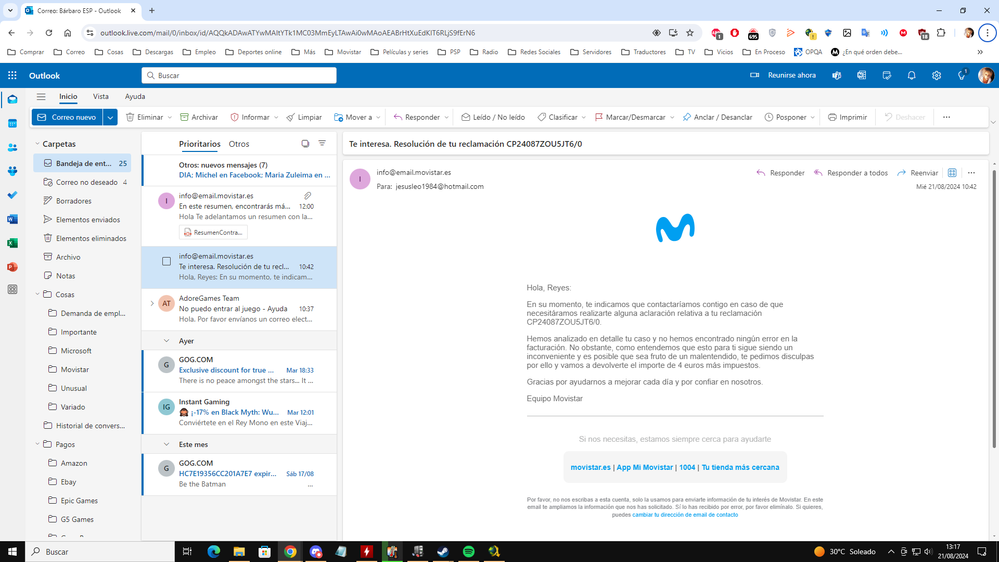Open the GOG.COM Exclusive discount email
Screen dimensions: 999x562
(x=240, y=370)
